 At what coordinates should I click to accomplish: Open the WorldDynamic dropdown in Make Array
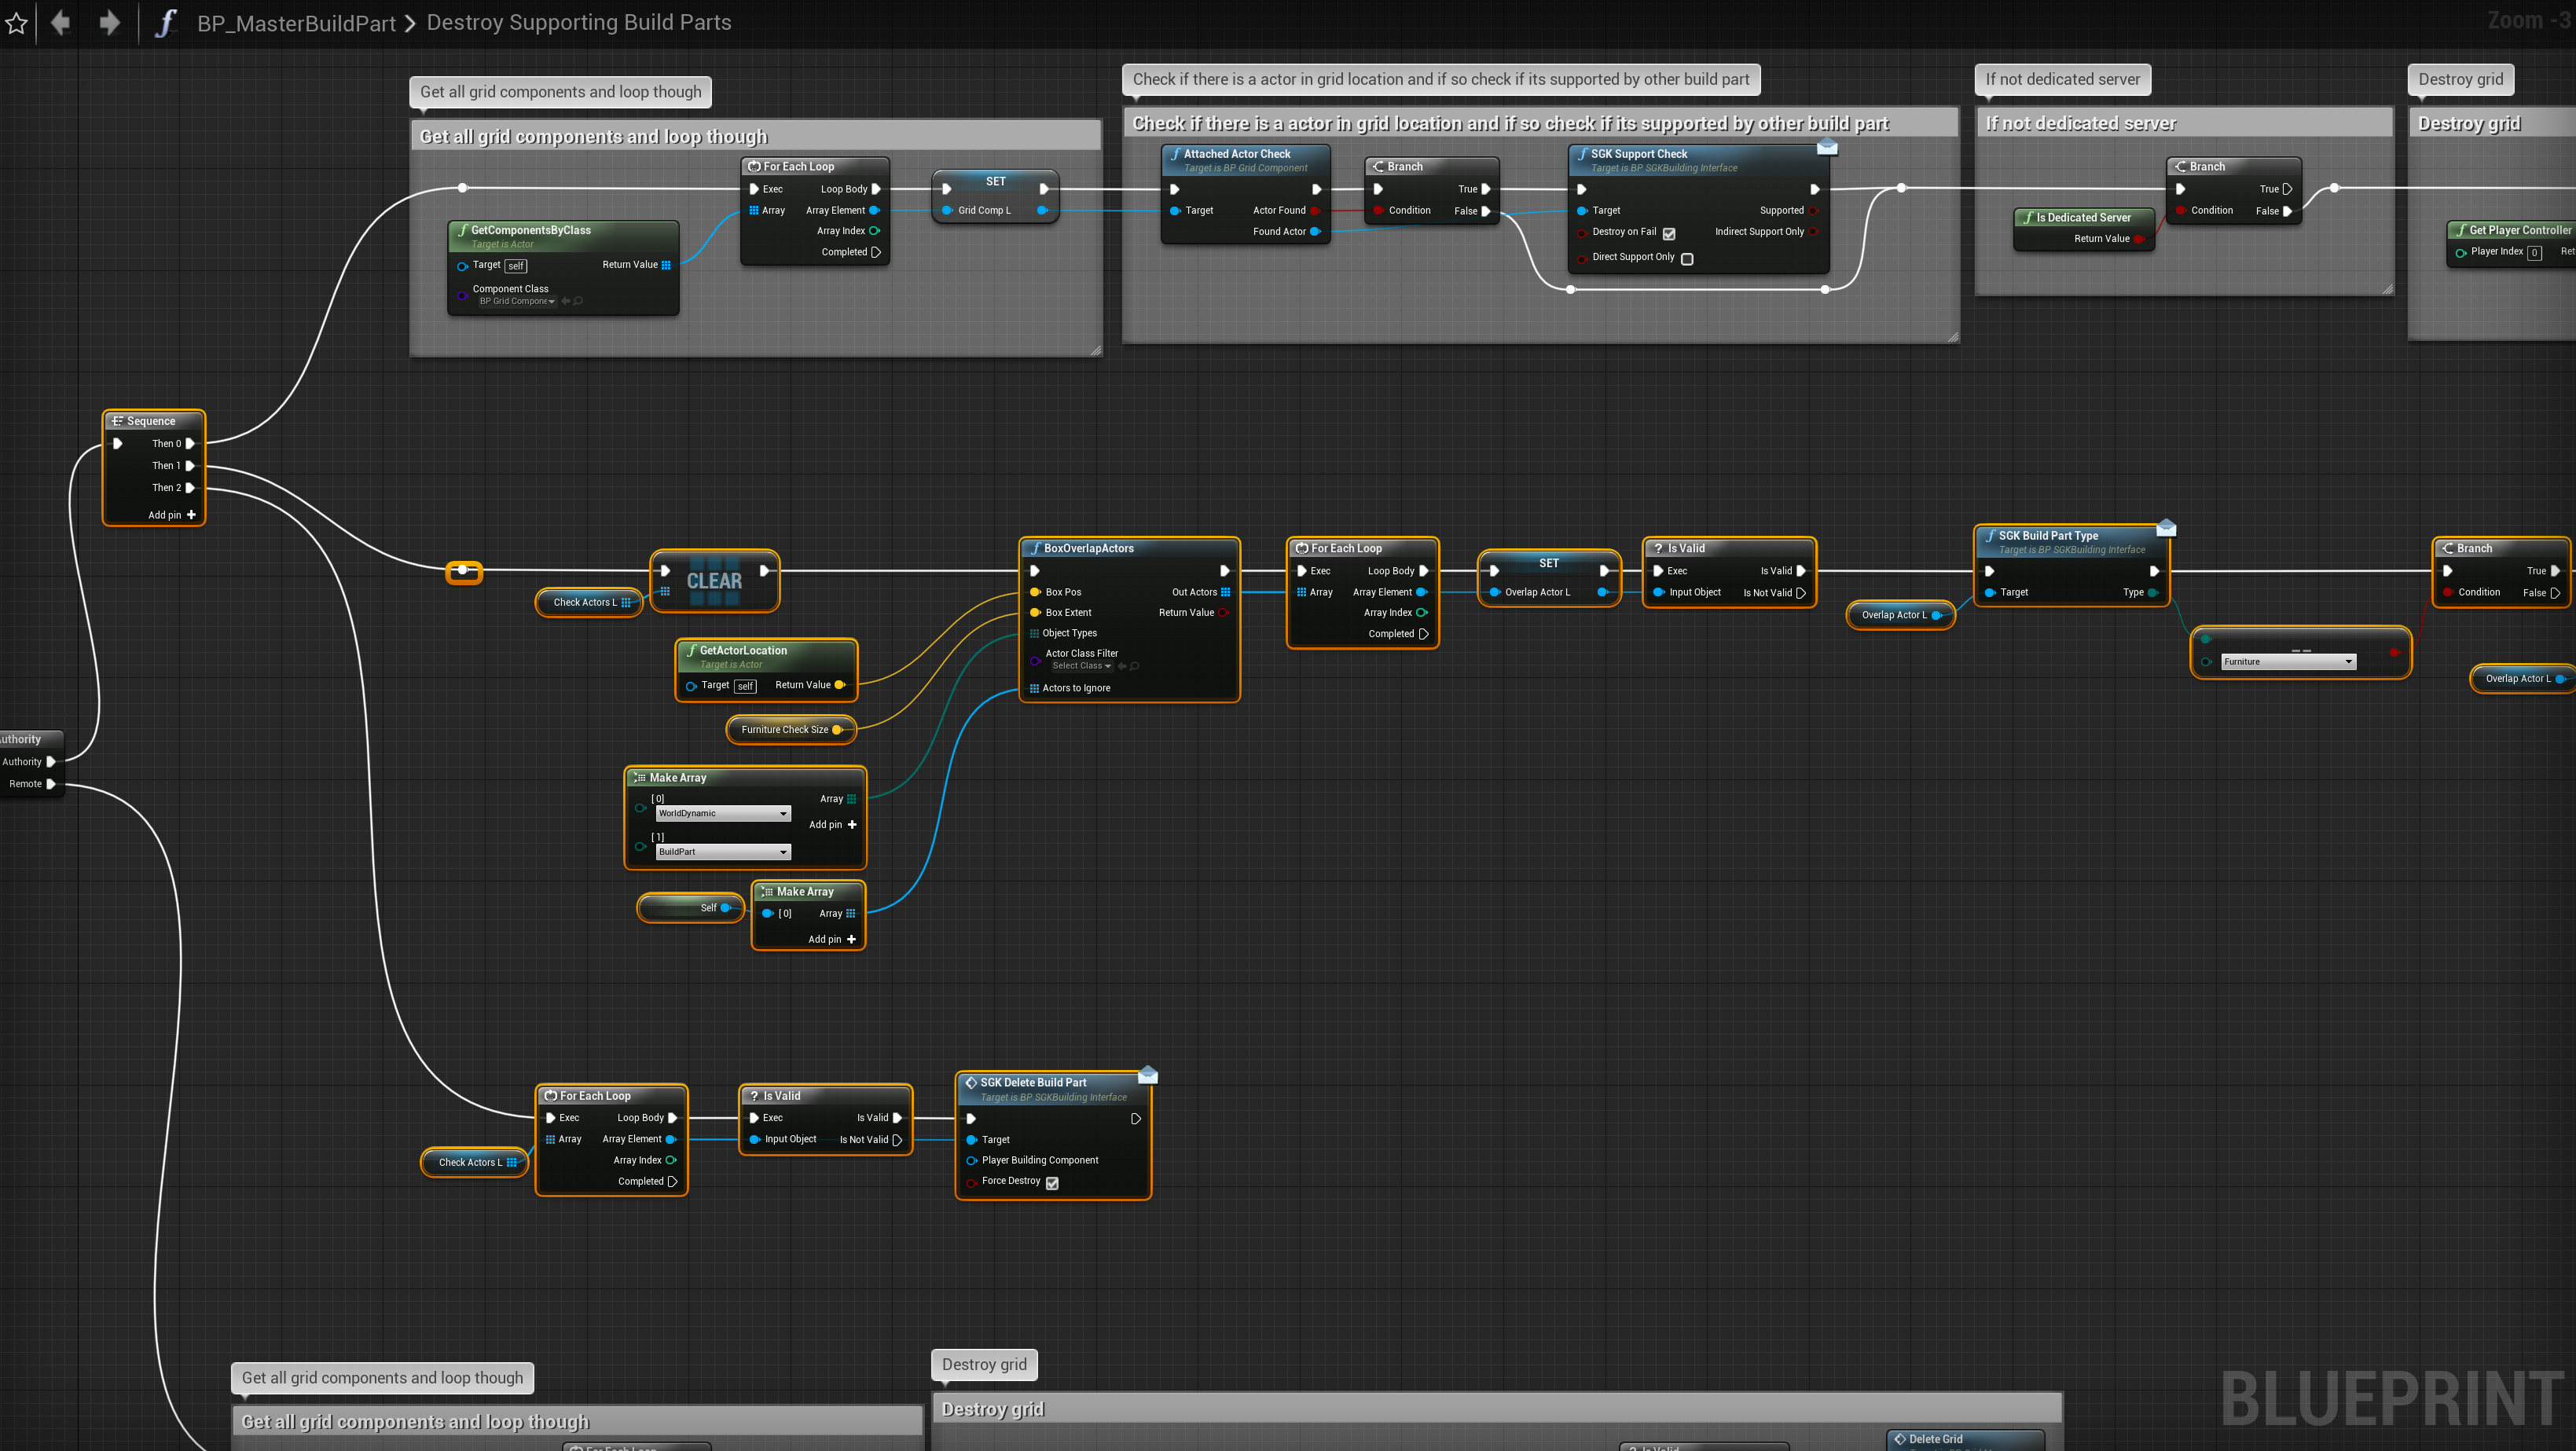pyautogui.click(x=722, y=813)
